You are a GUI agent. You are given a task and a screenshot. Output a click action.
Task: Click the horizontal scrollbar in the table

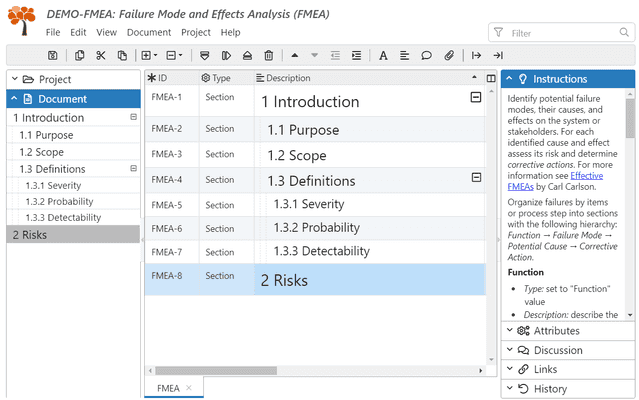216,371
